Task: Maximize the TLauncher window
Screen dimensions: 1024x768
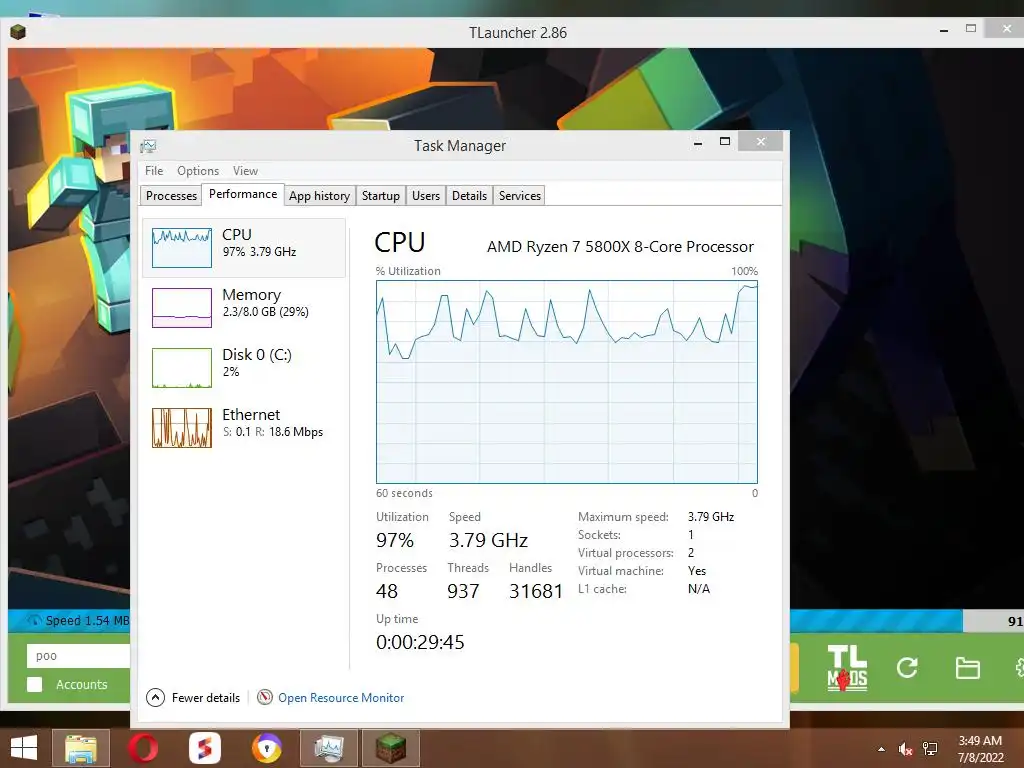Action: (x=971, y=29)
